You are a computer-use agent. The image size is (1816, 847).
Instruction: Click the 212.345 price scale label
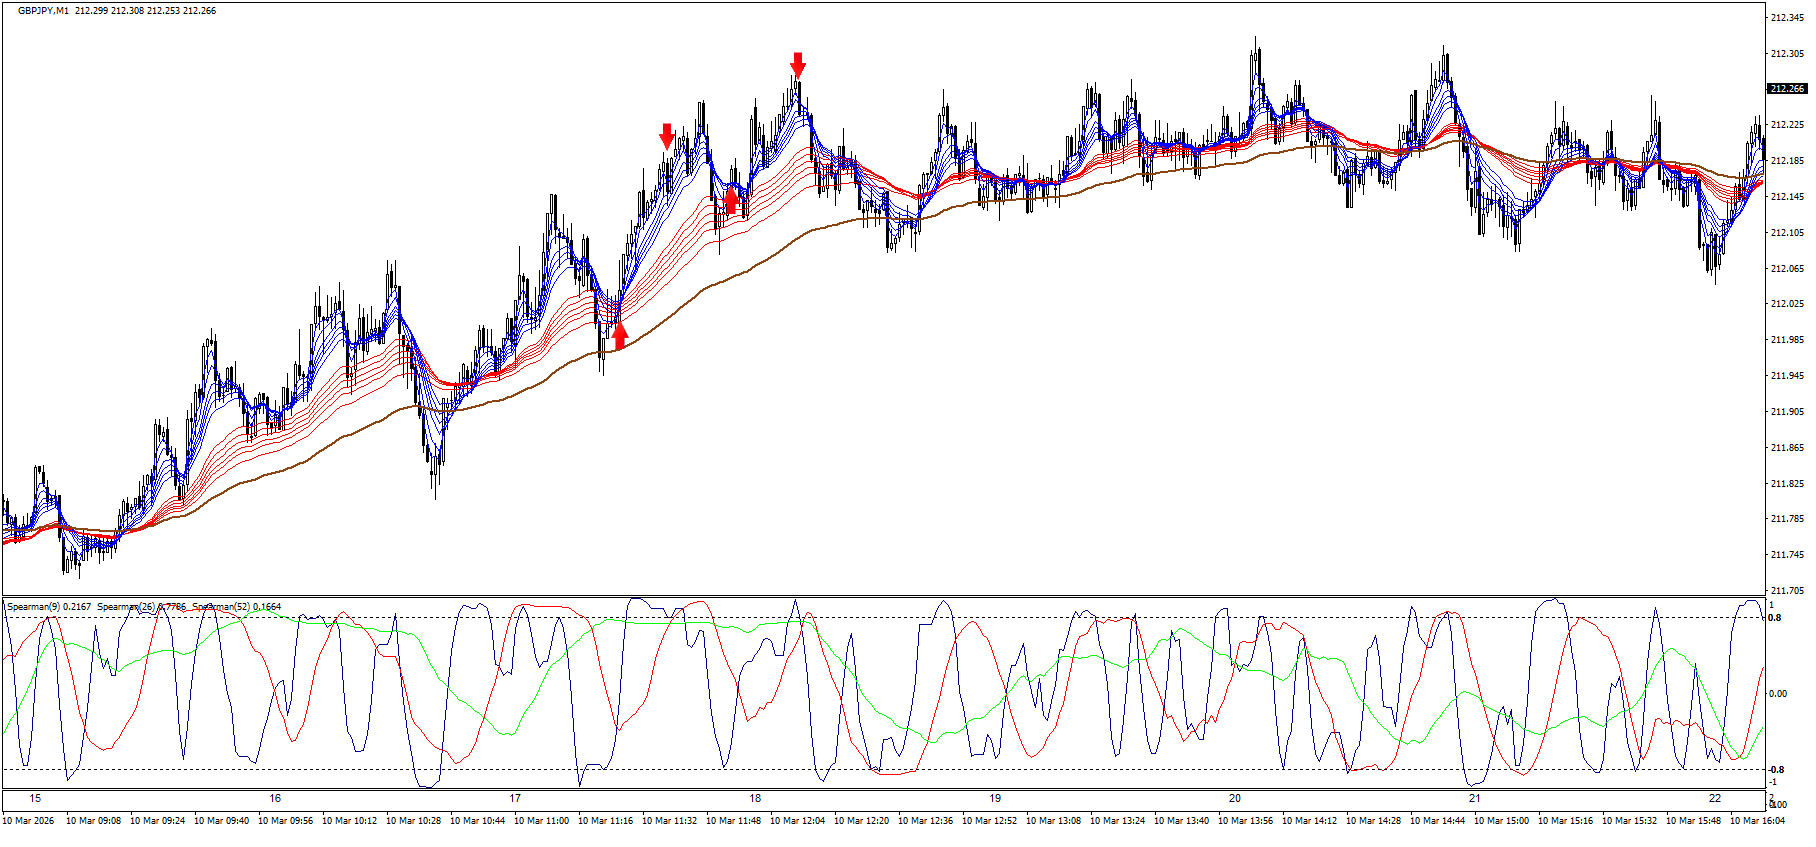(1786, 18)
